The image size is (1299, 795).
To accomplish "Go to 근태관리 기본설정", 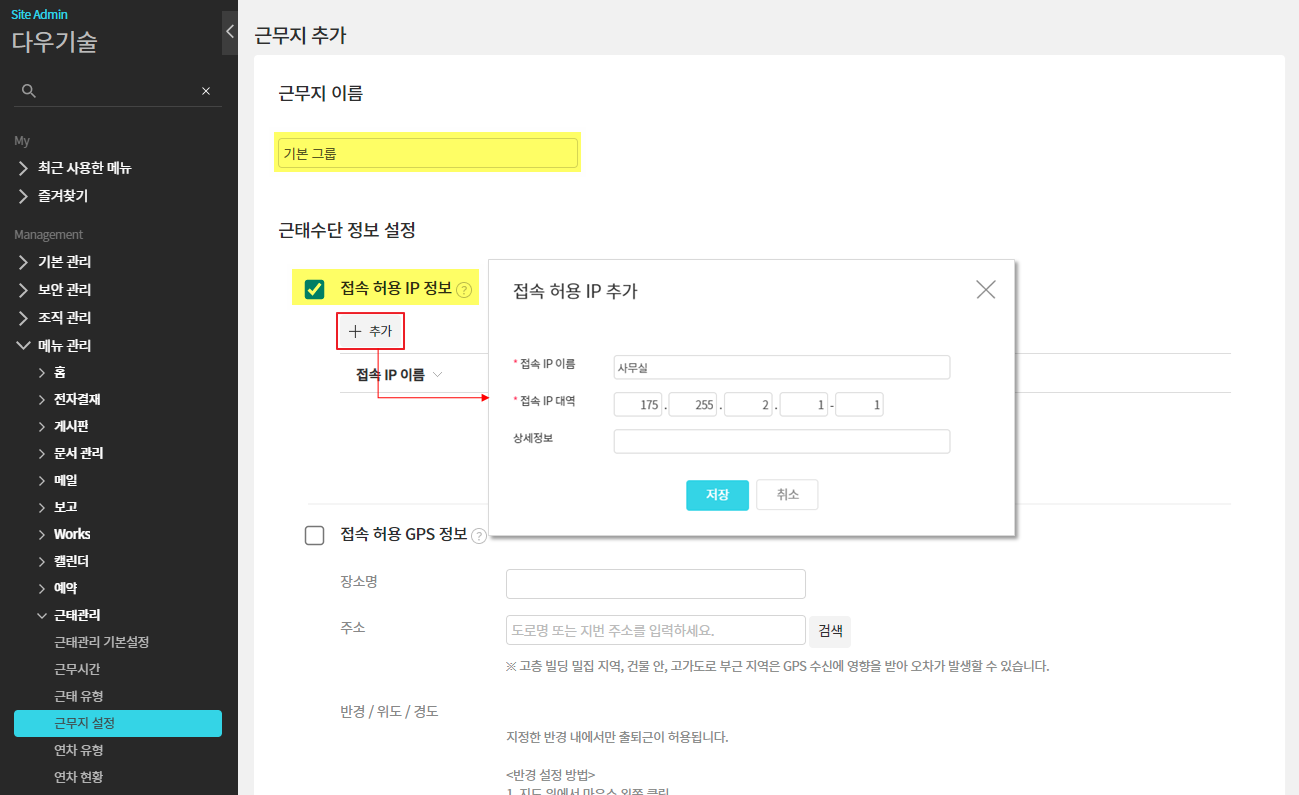I will coord(101,642).
